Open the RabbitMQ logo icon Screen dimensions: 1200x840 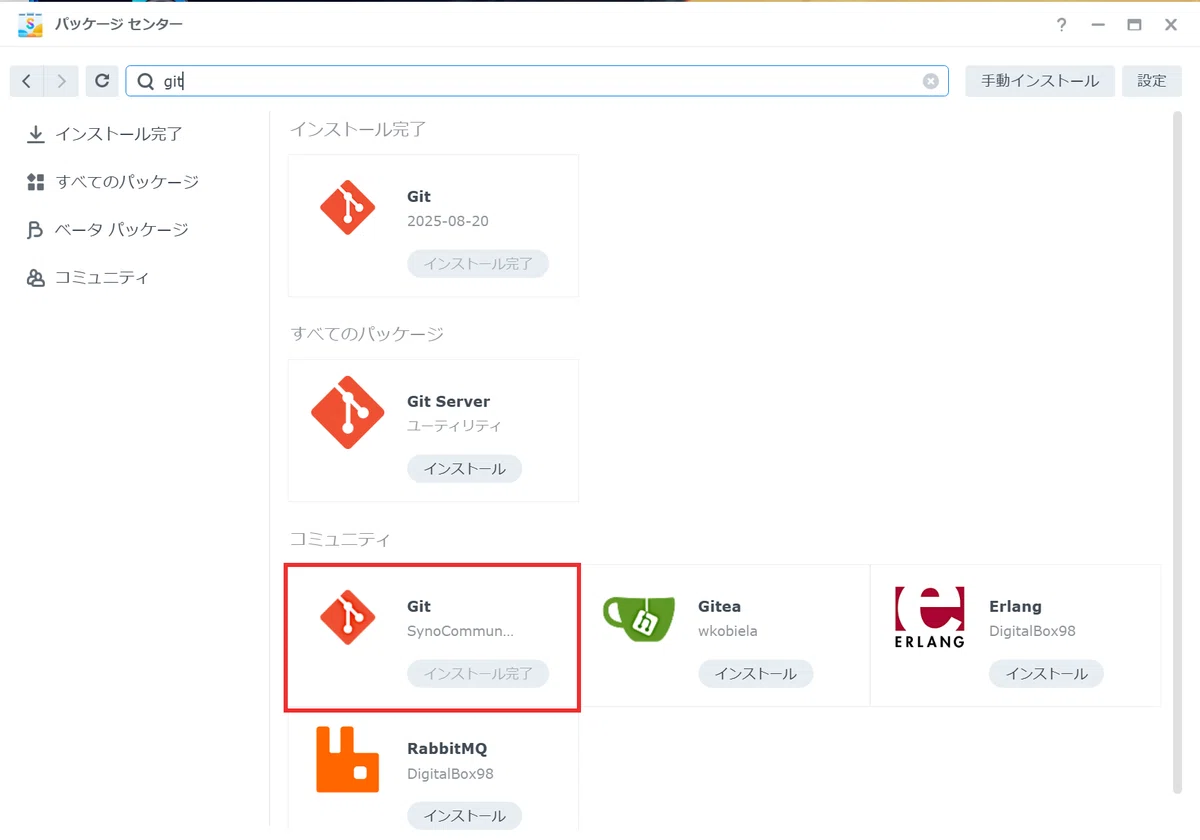click(x=348, y=759)
